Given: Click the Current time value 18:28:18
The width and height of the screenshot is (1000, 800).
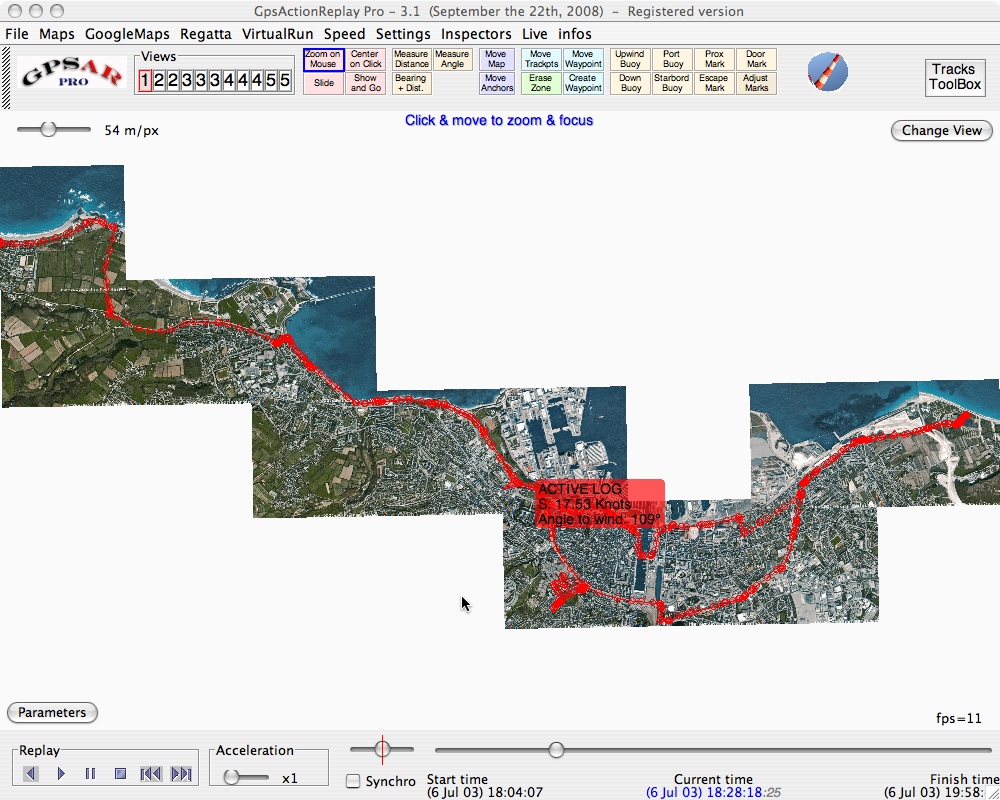Looking at the screenshot, I should click(713, 792).
